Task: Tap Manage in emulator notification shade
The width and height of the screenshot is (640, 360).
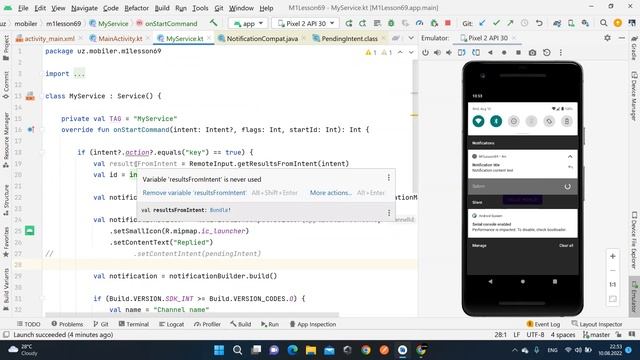Action: click(479, 246)
